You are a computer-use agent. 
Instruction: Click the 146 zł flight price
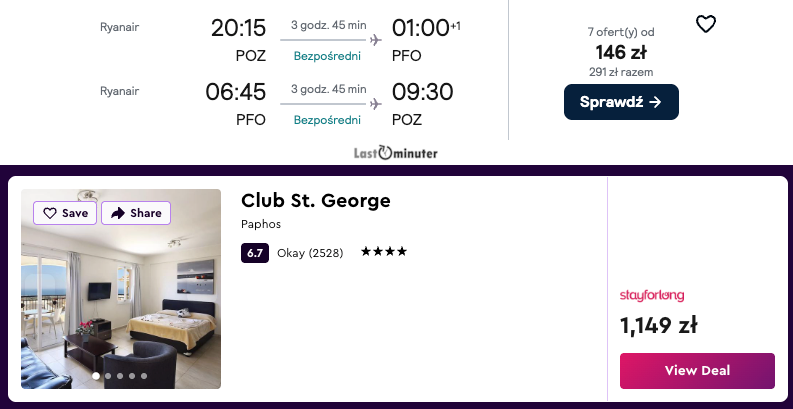(x=619, y=53)
